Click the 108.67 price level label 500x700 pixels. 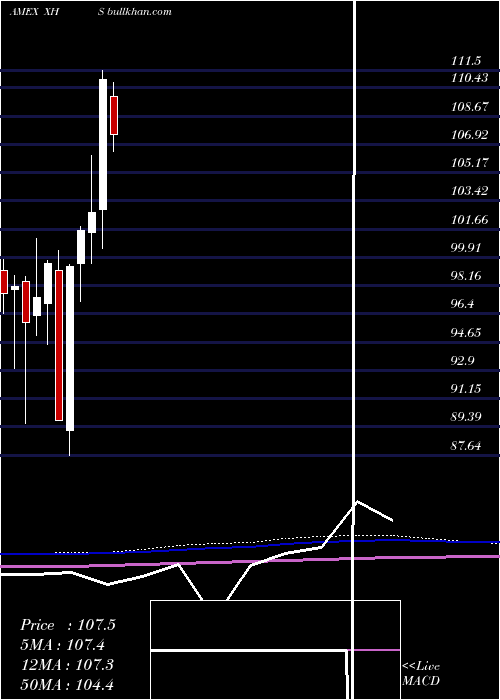click(469, 107)
